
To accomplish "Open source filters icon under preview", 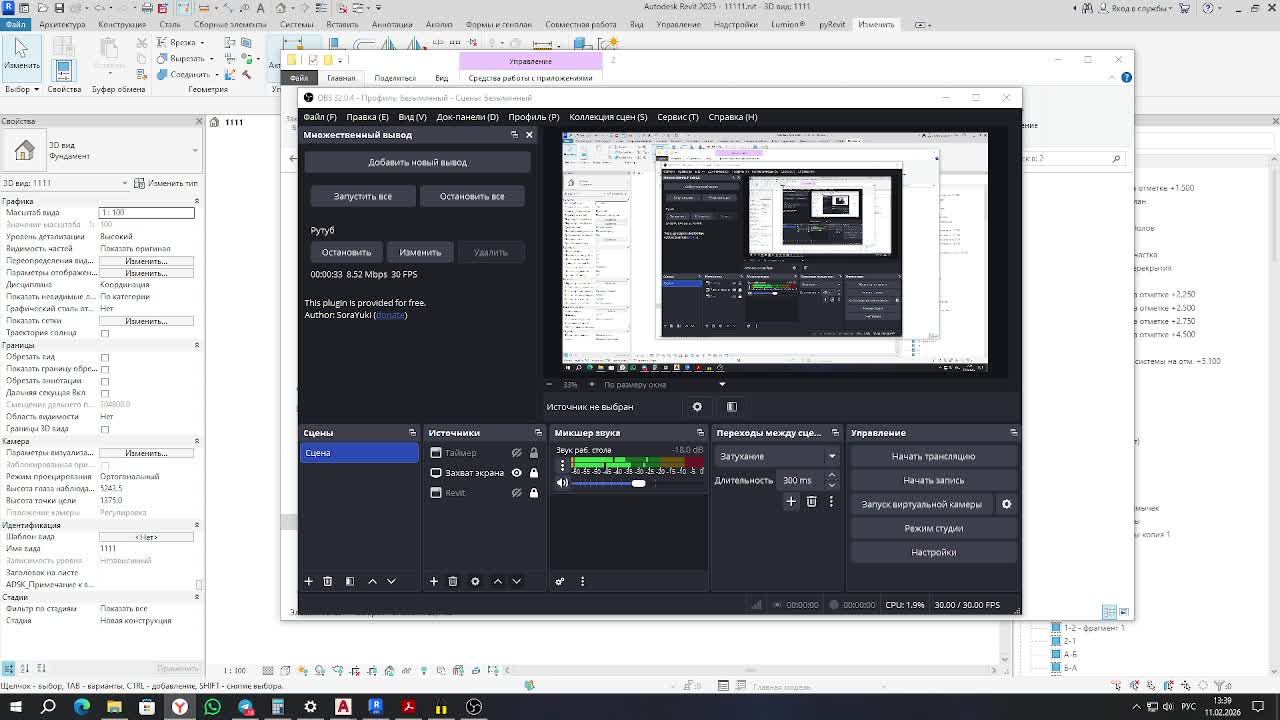I will pyautogui.click(x=731, y=407).
